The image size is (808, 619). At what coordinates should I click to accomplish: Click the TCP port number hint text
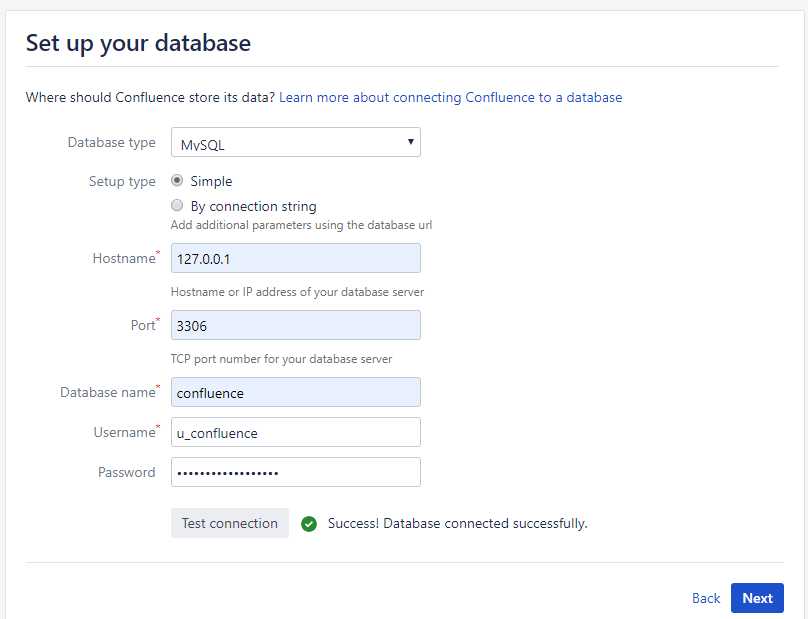click(x=281, y=359)
